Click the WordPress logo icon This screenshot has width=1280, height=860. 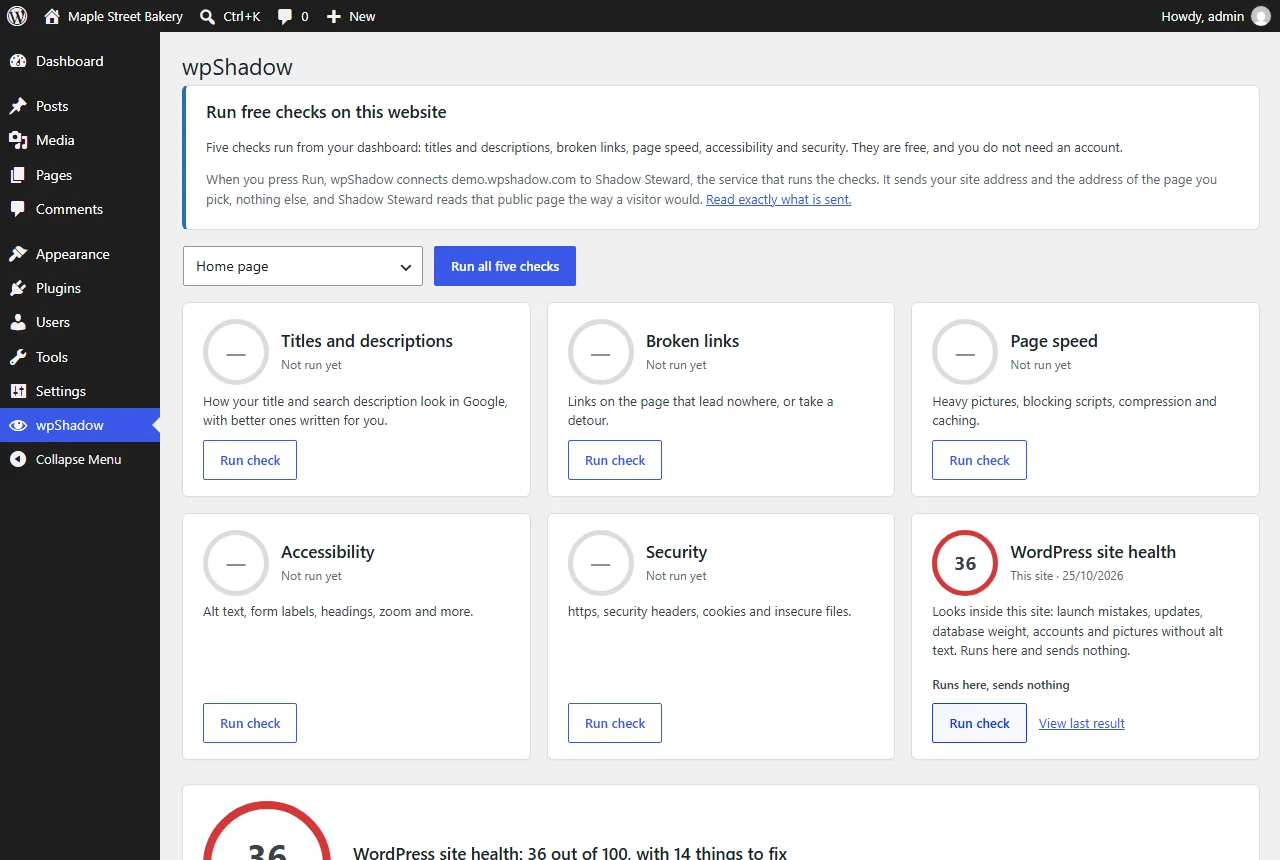17,16
